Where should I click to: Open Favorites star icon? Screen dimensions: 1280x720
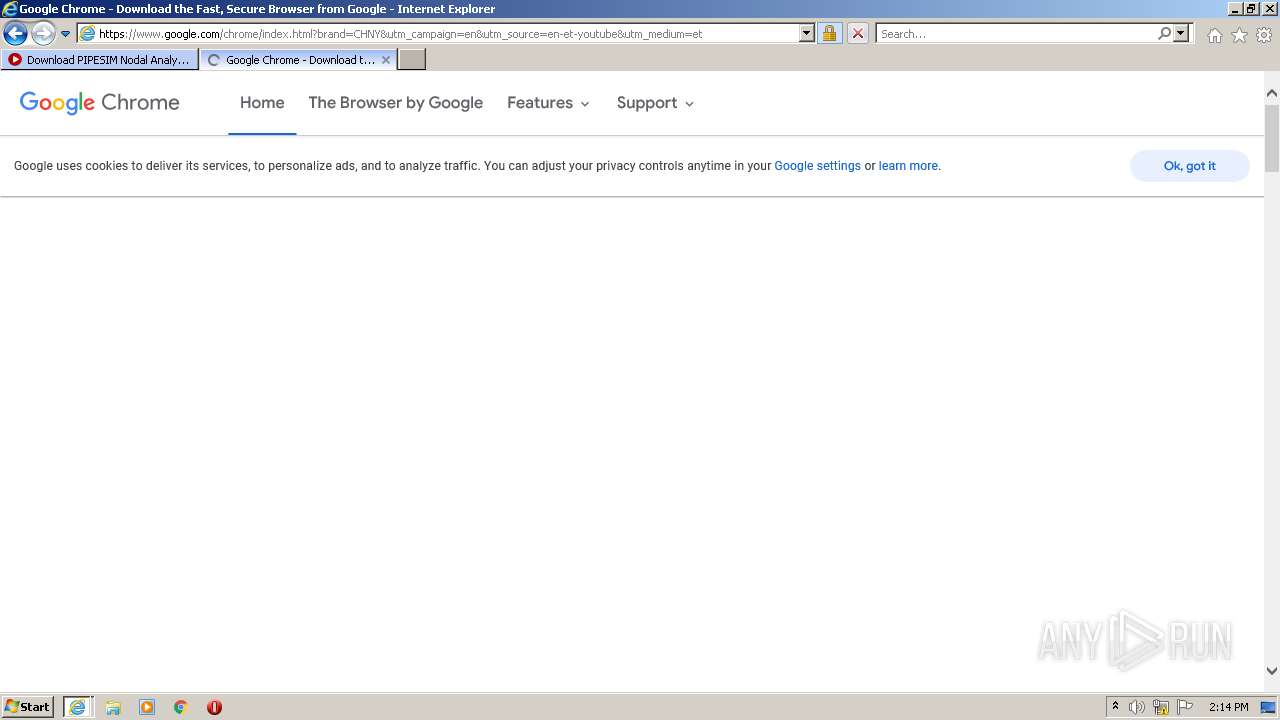(x=1239, y=35)
